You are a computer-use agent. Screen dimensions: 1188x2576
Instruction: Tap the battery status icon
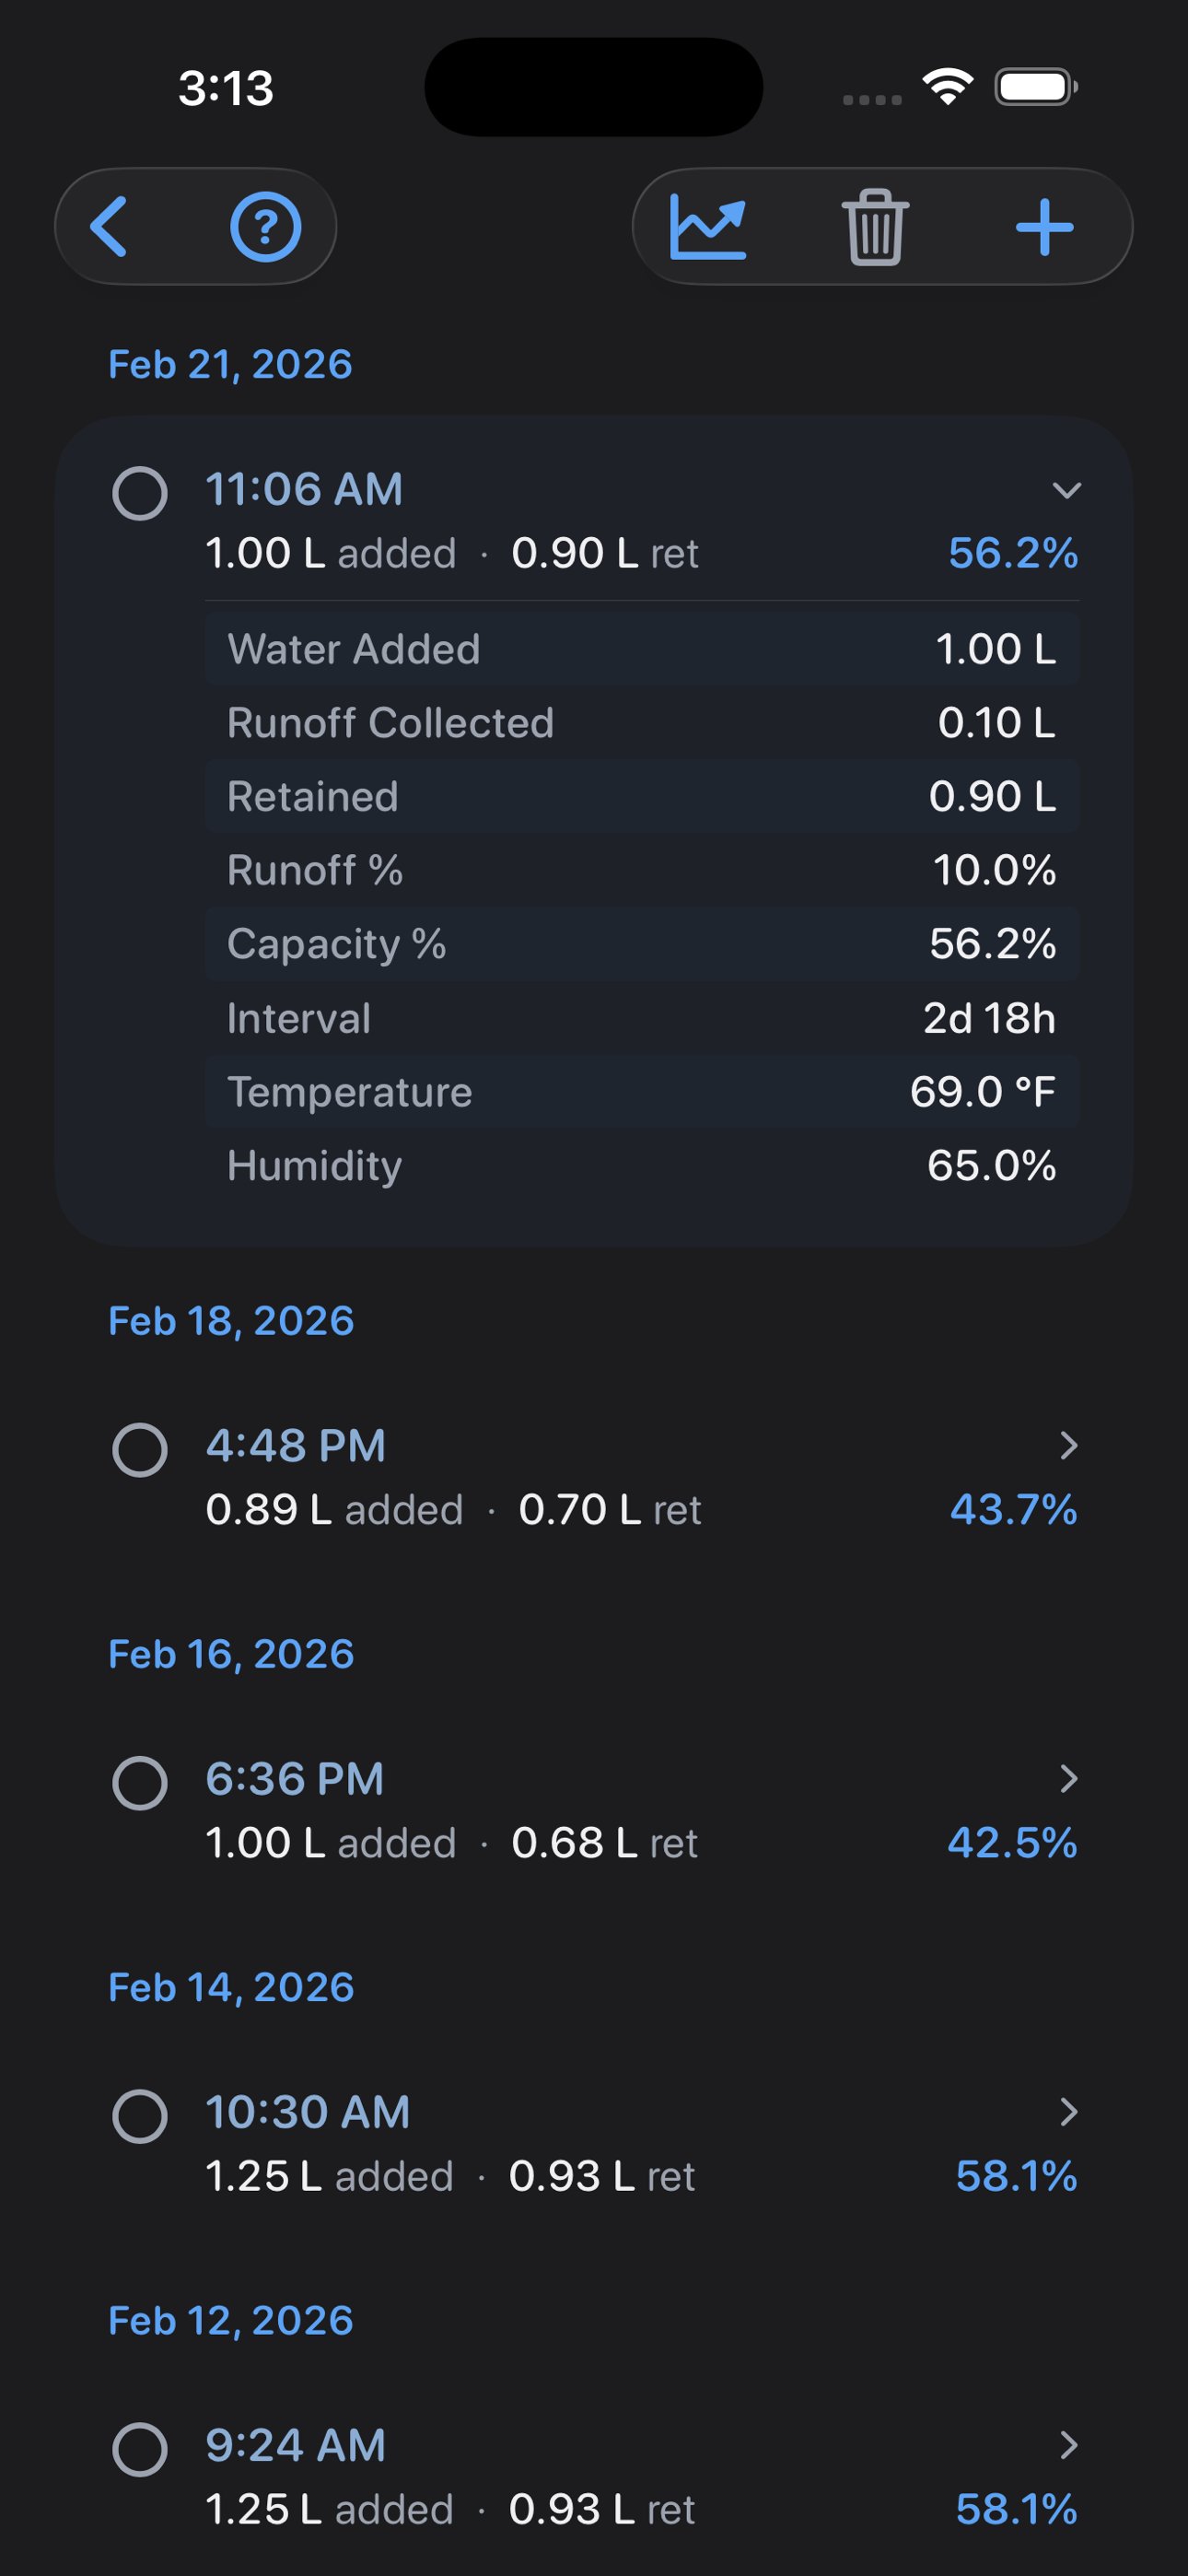1035,87
